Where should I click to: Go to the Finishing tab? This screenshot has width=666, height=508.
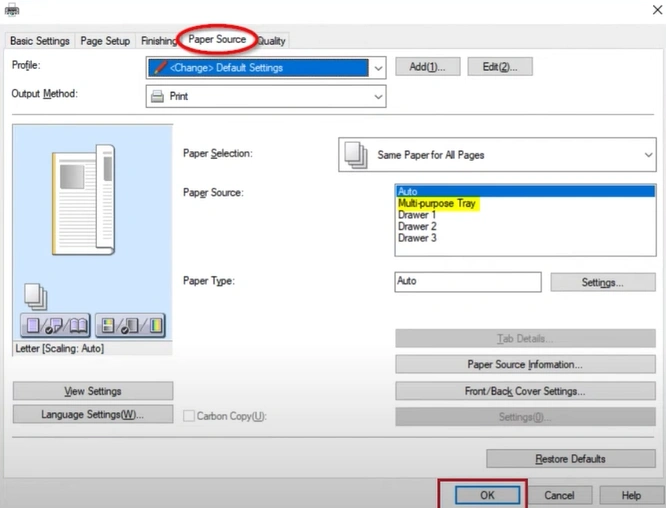pos(158,41)
